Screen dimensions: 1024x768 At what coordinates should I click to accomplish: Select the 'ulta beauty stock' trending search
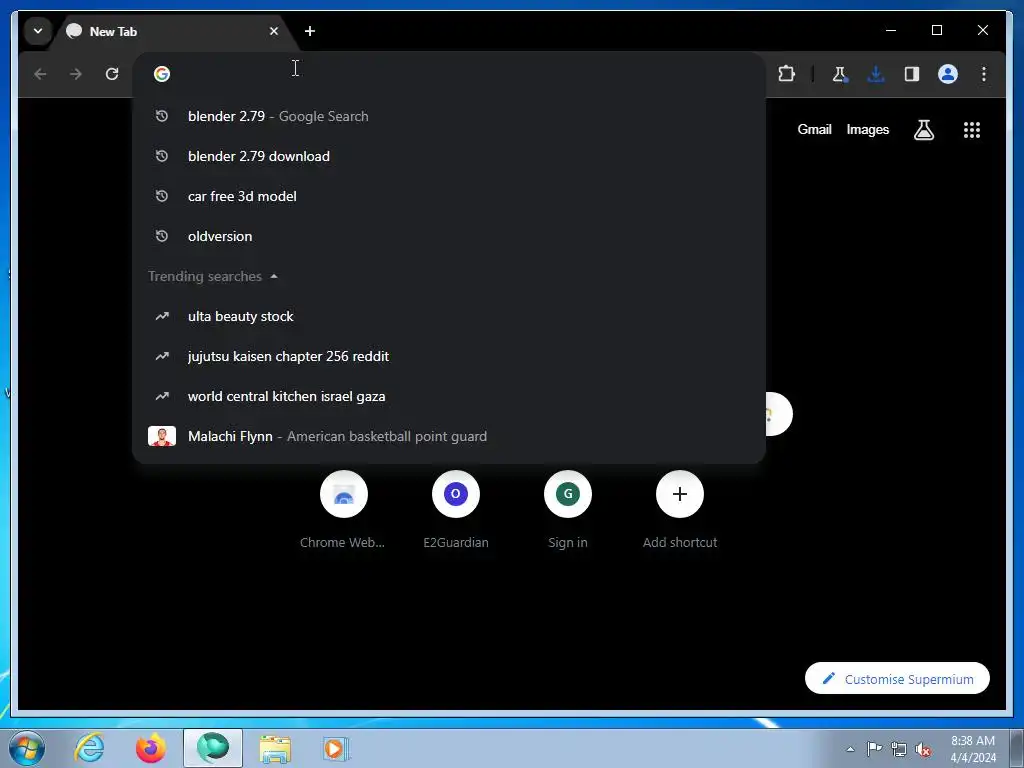point(449,316)
